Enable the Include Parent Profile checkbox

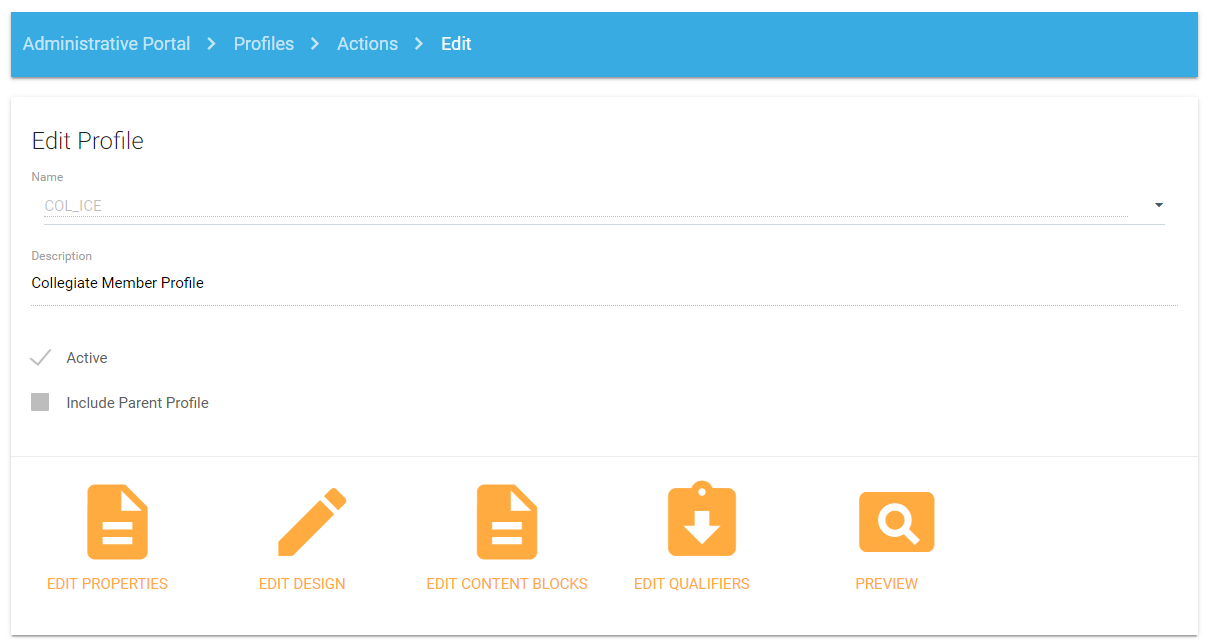click(40, 402)
